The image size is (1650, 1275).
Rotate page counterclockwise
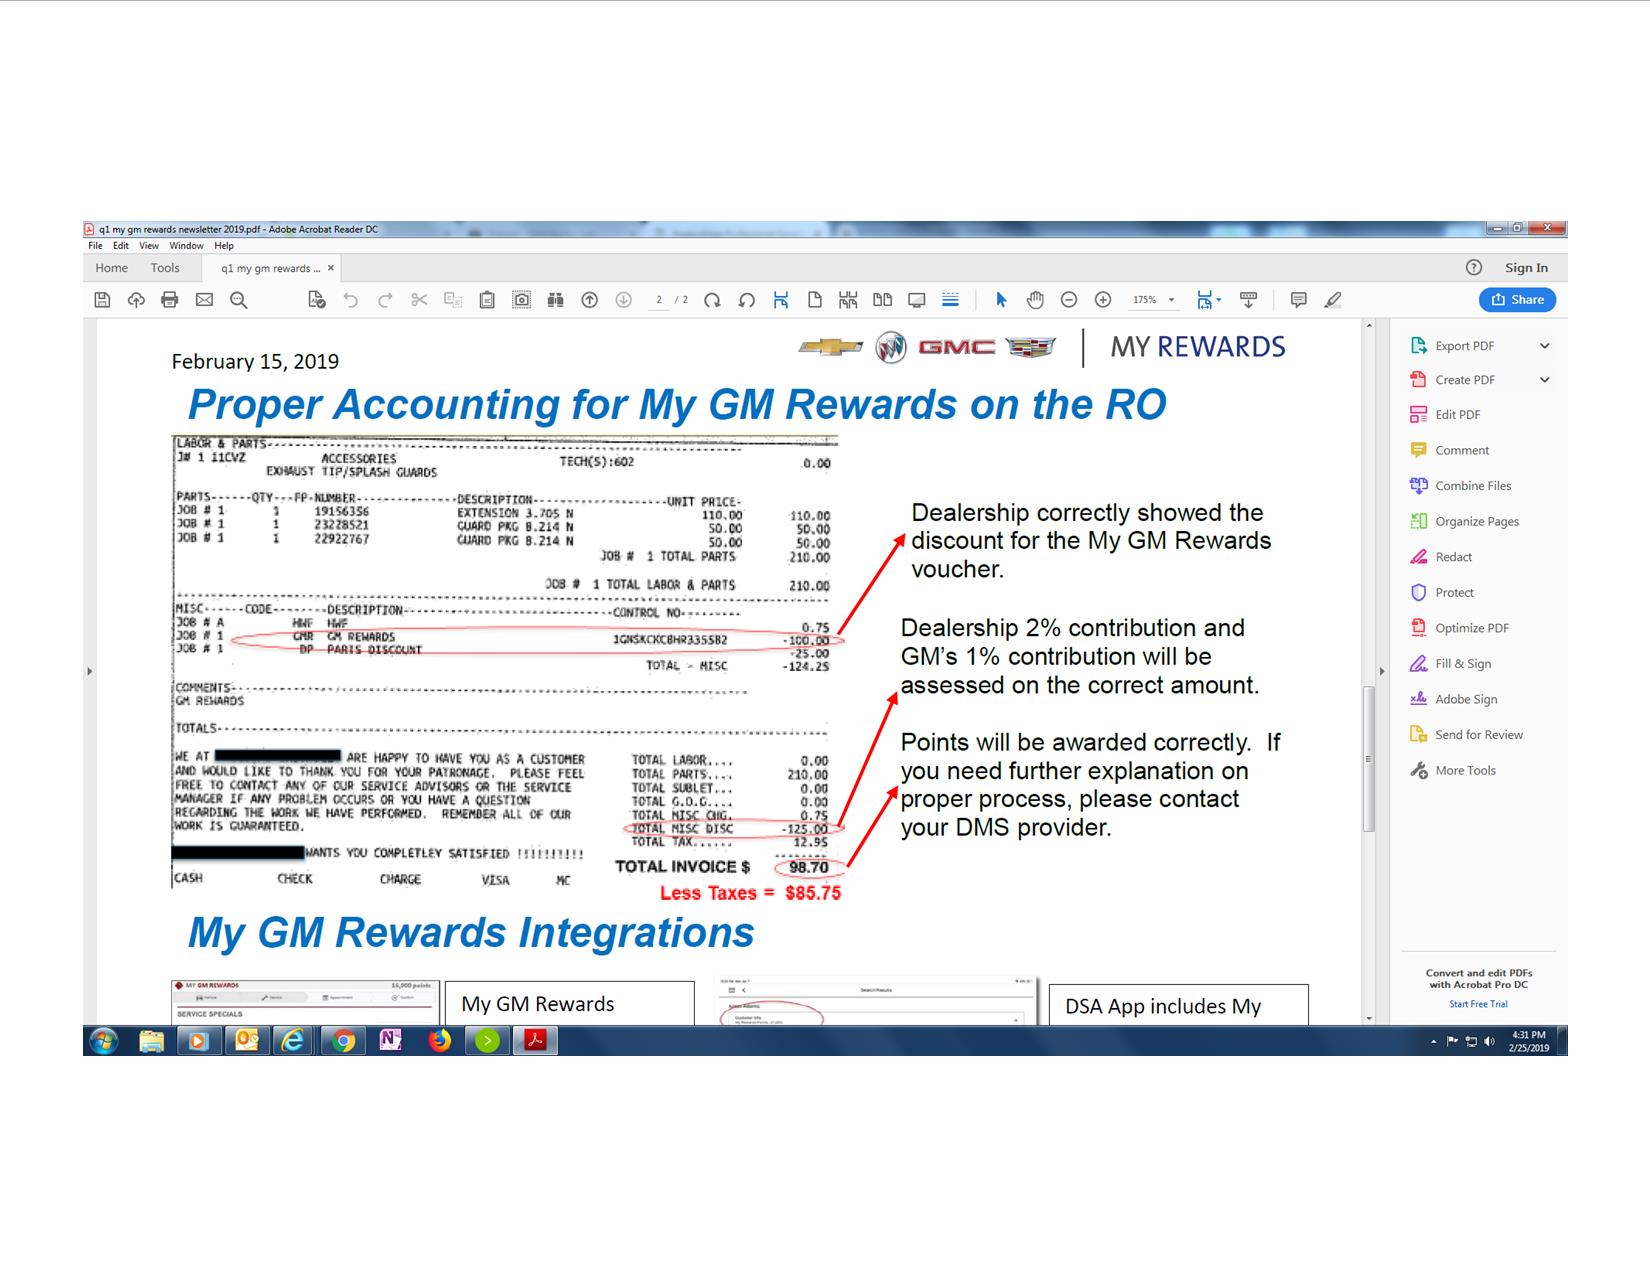click(746, 300)
